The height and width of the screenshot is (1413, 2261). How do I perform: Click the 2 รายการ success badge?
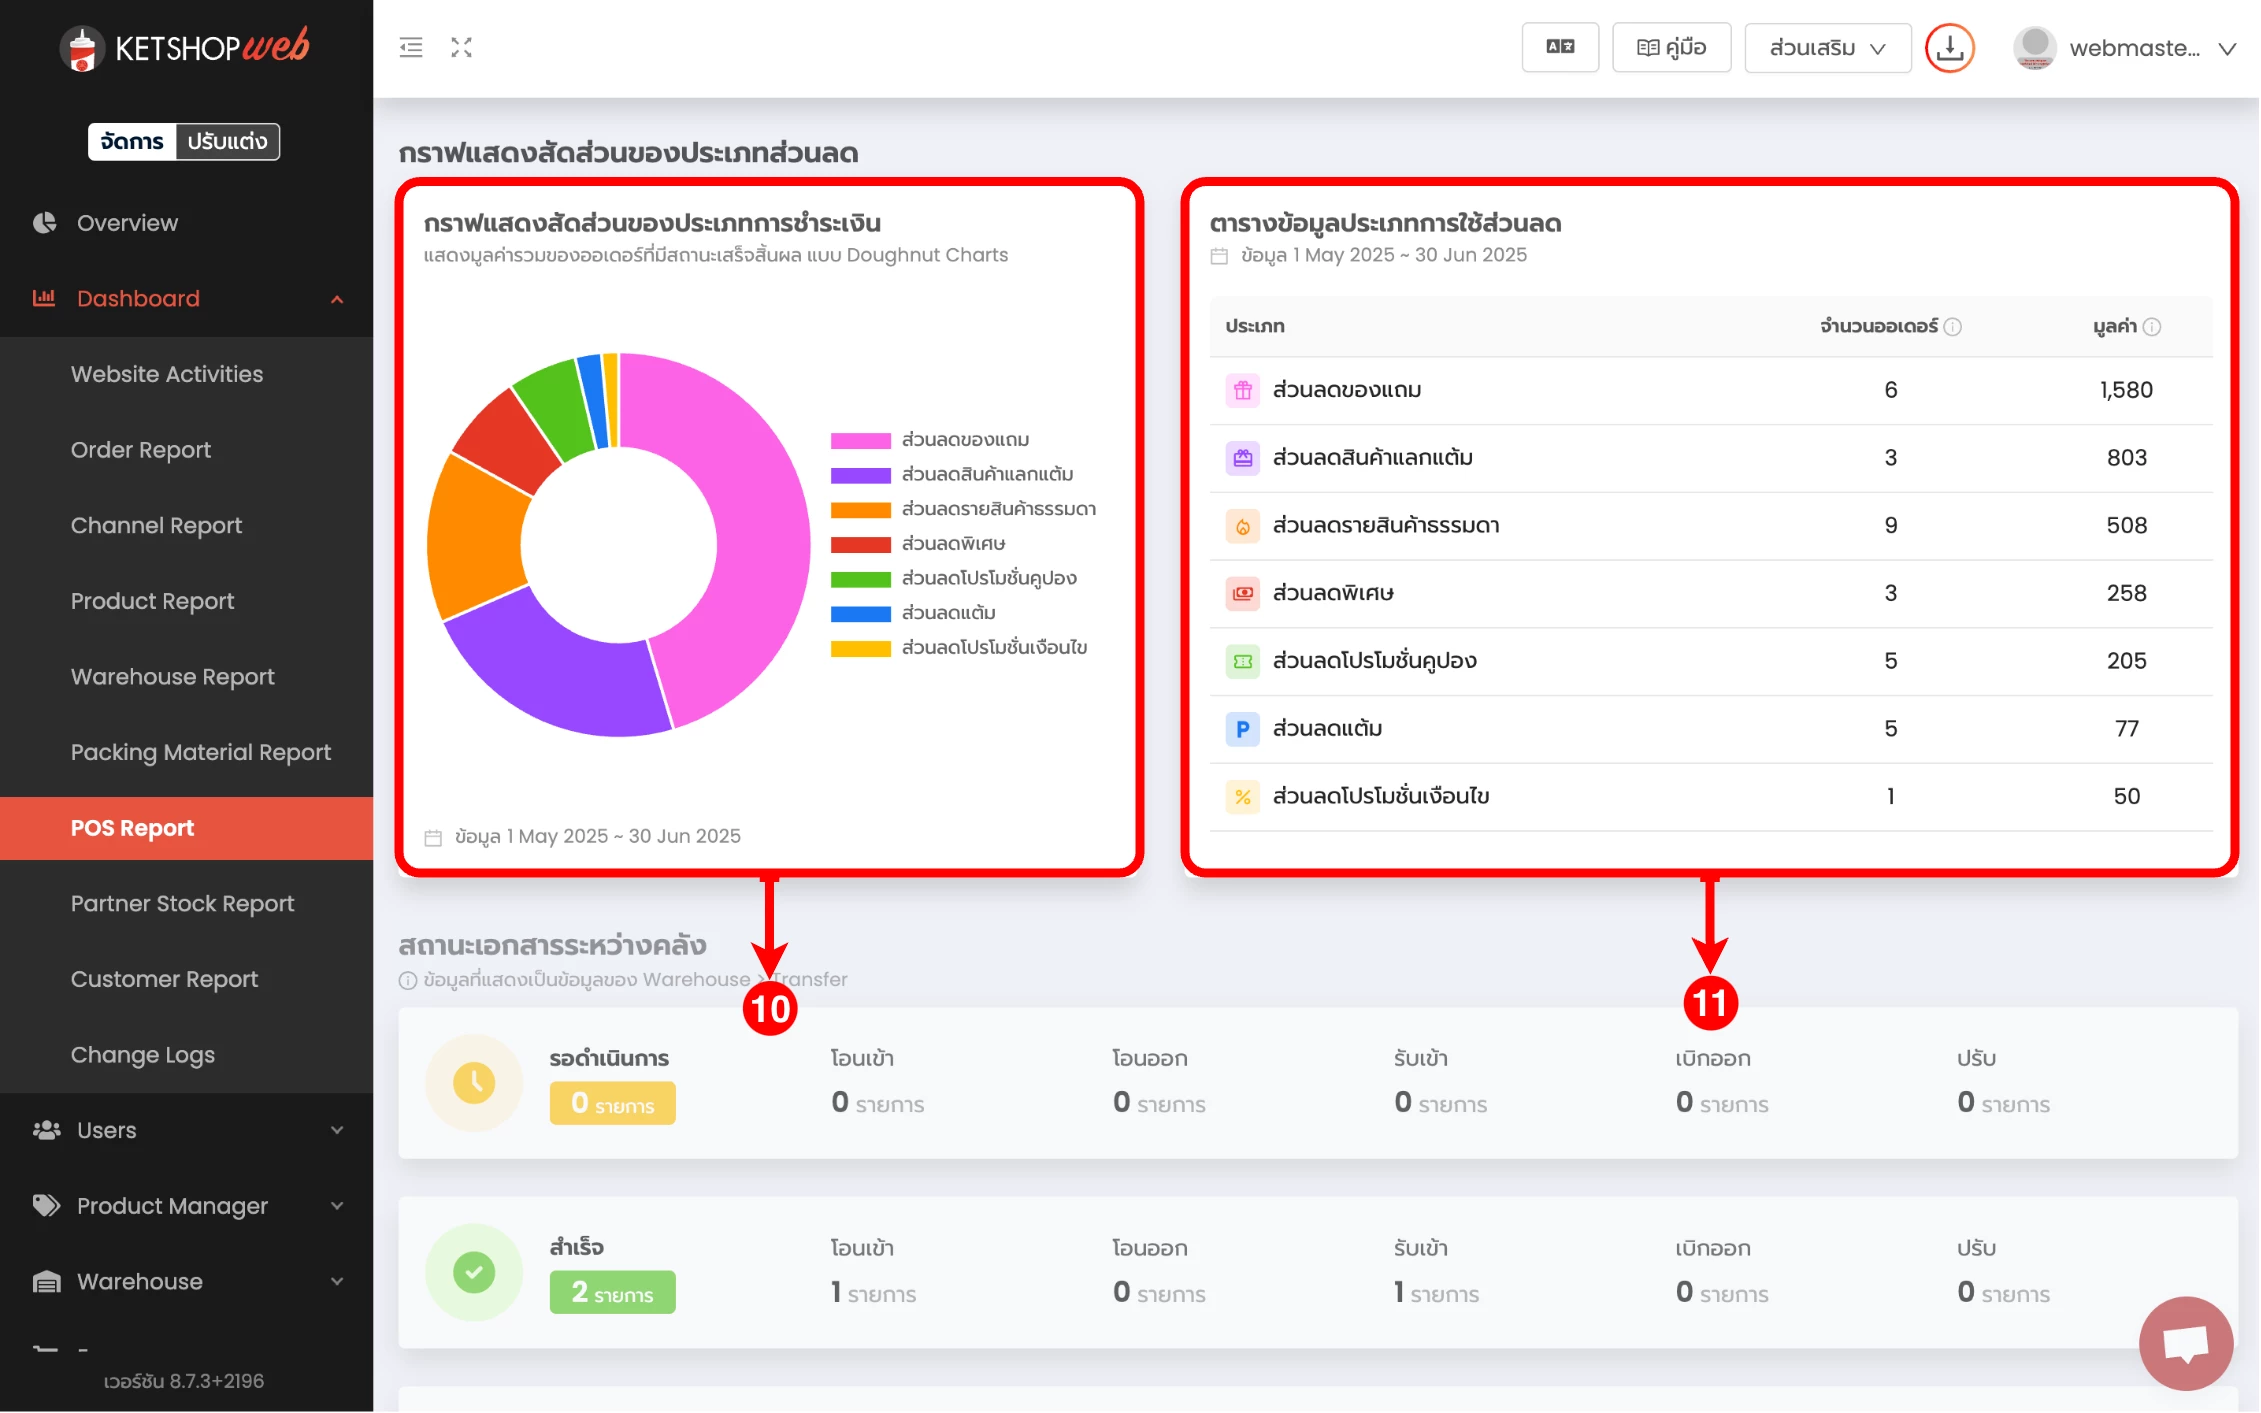click(612, 1292)
